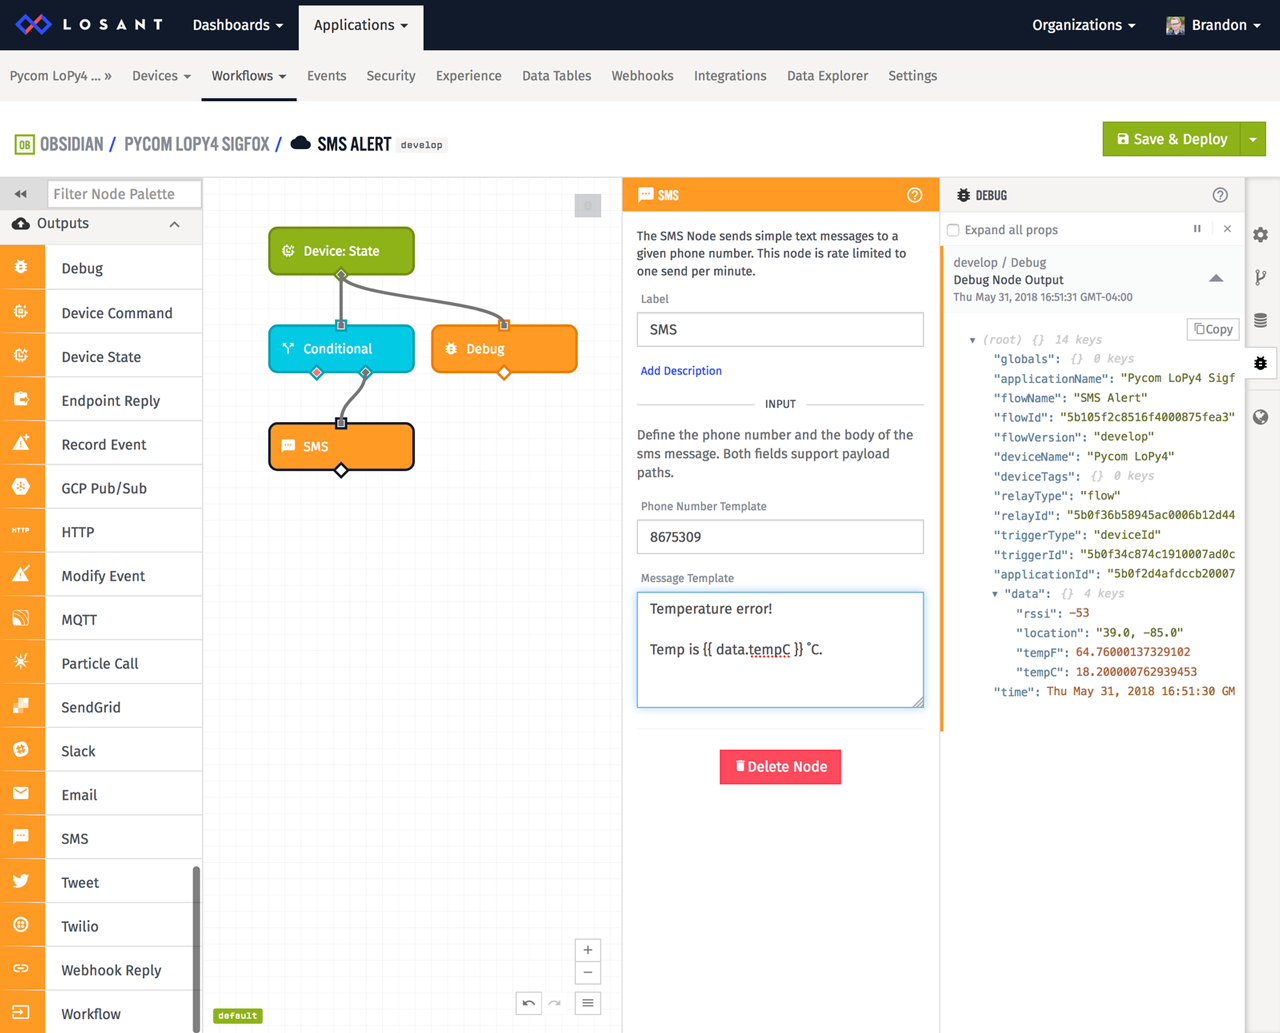
Task: Open Debug panel help question icon
Action: click(x=1220, y=195)
